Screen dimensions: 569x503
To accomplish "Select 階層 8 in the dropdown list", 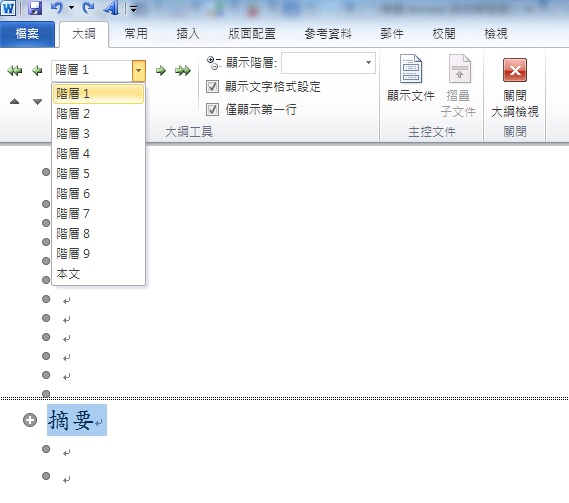I will tap(98, 233).
